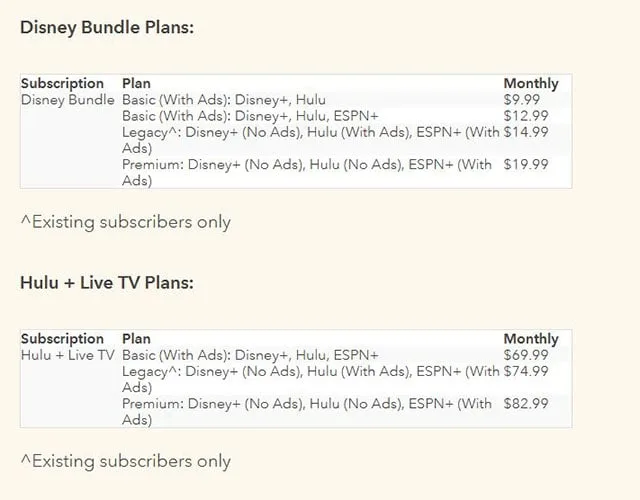The height and width of the screenshot is (500, 640).
Task: Click the Legacy plan text in Disney Bundle table
Action: point(311,140)
